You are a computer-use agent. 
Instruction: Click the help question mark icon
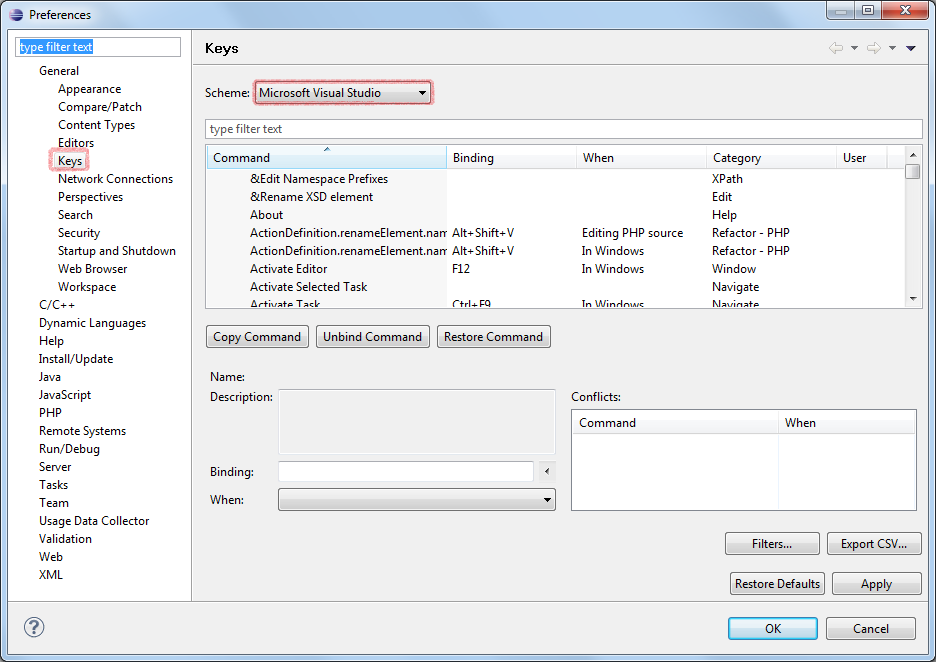(34, 628)
